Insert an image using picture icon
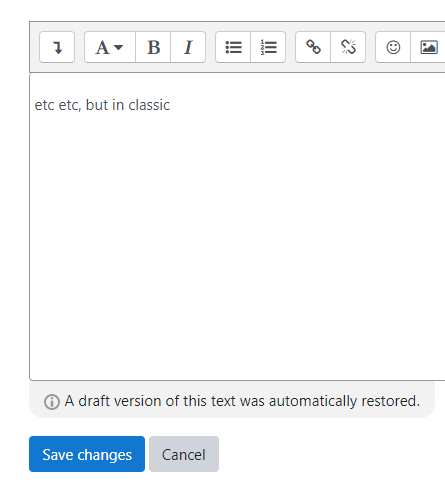The width and height of the screenshot is (445, 491). (x=428, y=47)
